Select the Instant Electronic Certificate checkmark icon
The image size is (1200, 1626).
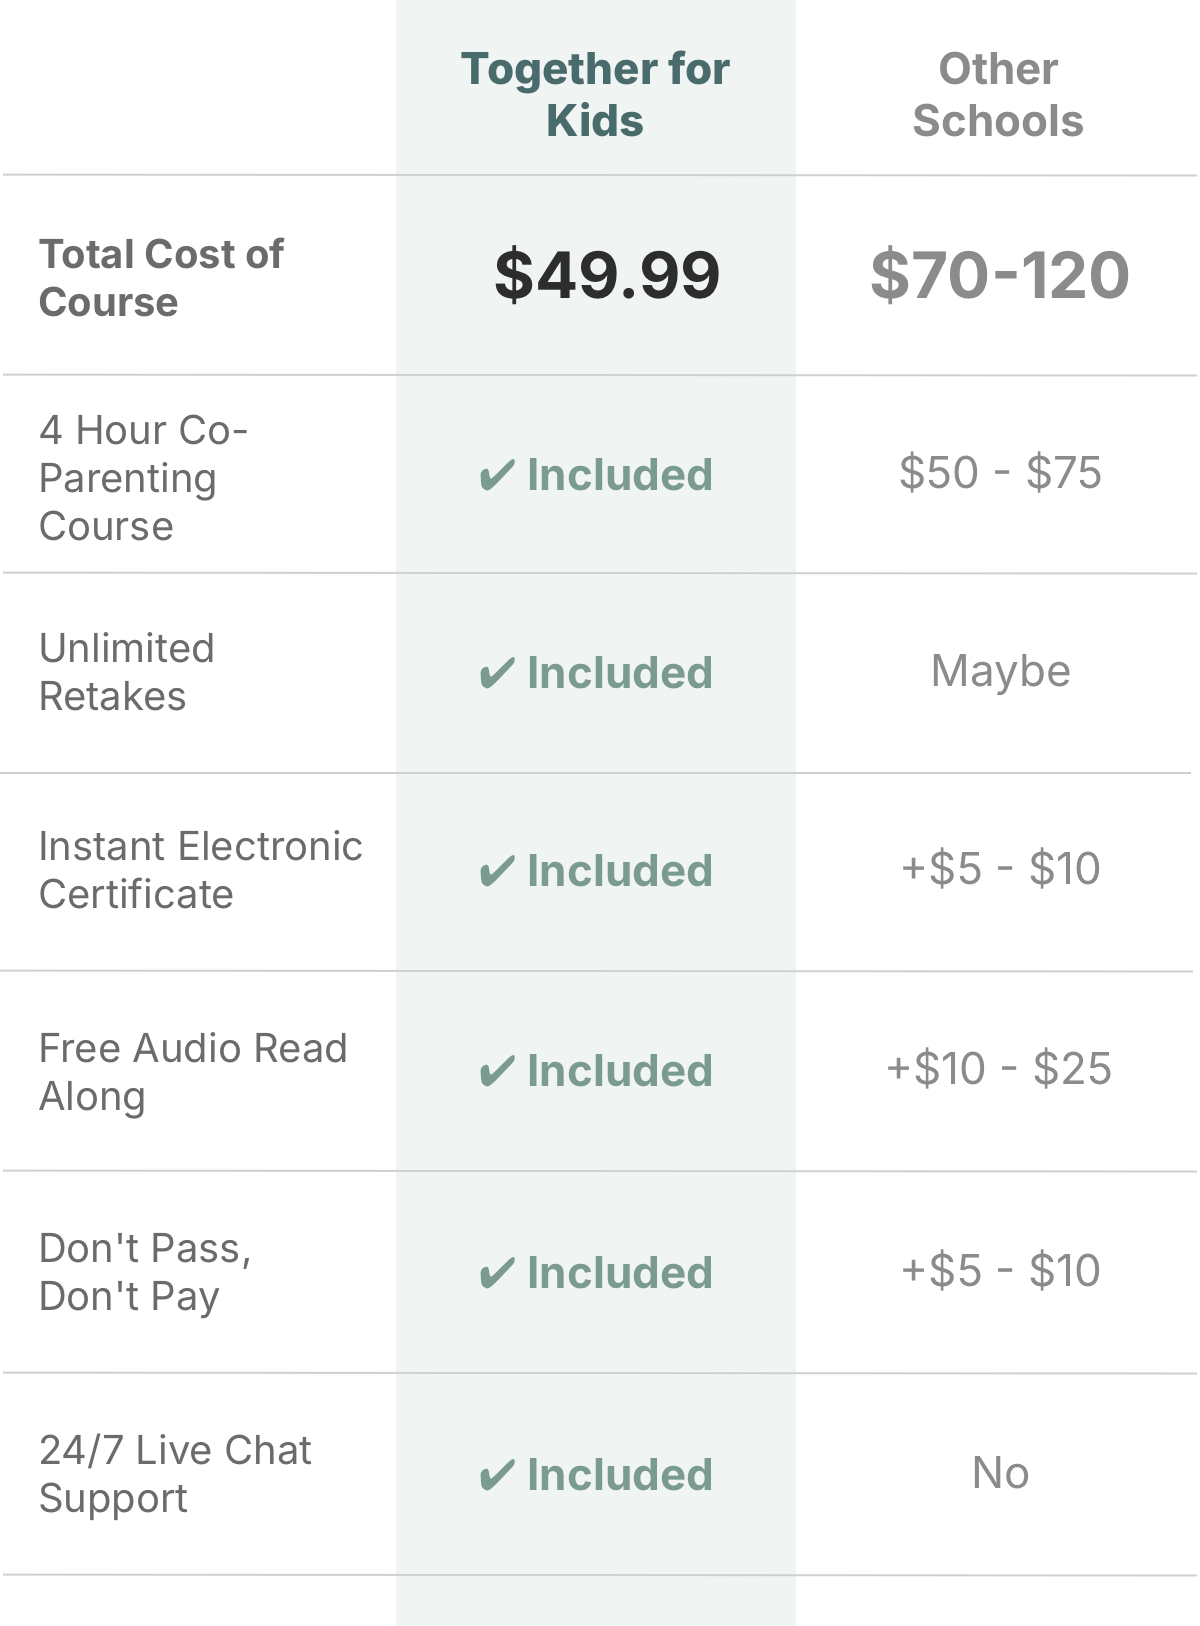tap(497, 872)
